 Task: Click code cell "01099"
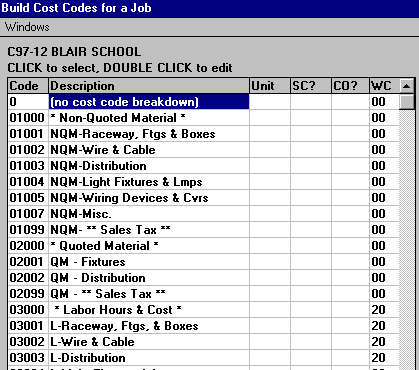(x=28, y=230)
